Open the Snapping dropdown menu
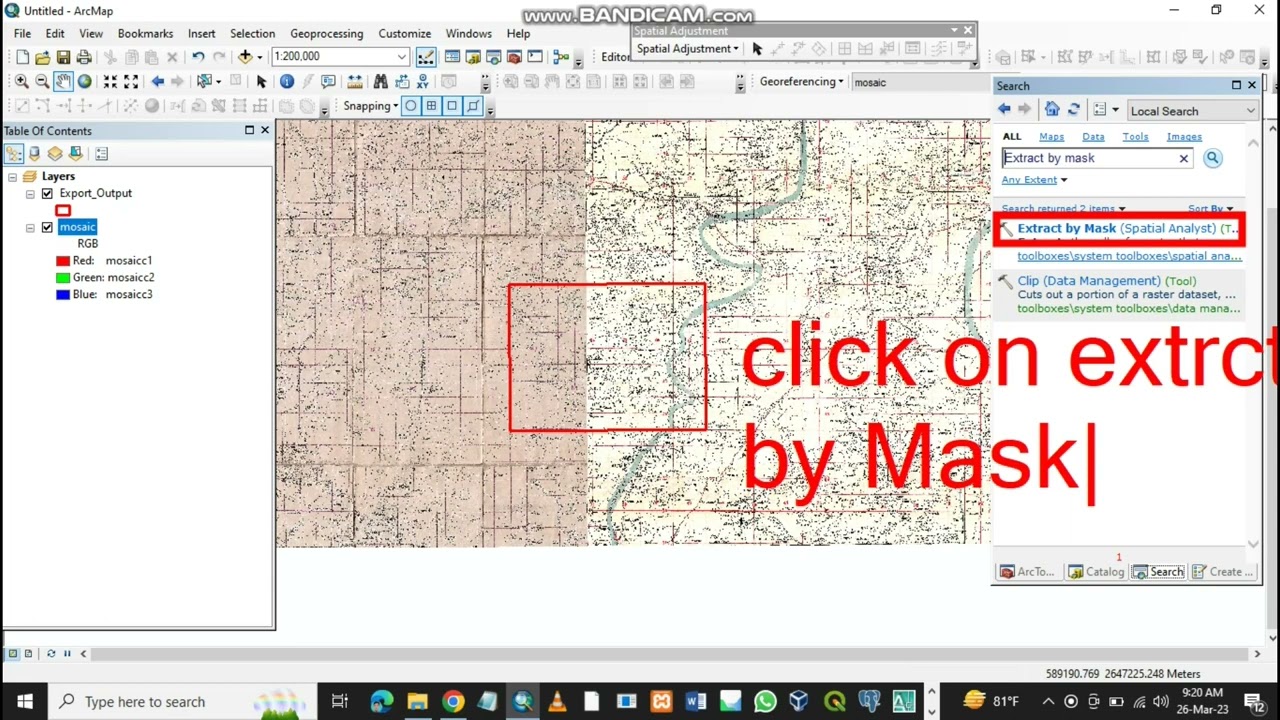 (370, 106)
